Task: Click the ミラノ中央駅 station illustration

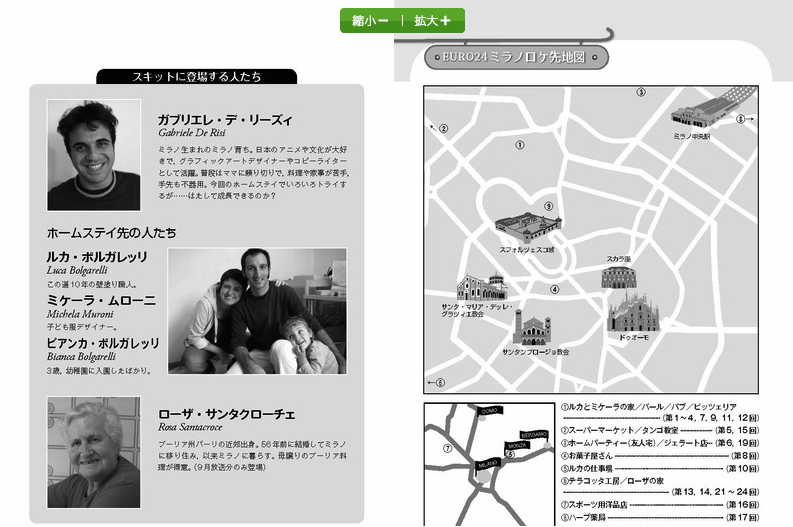Action: (700, 115)
